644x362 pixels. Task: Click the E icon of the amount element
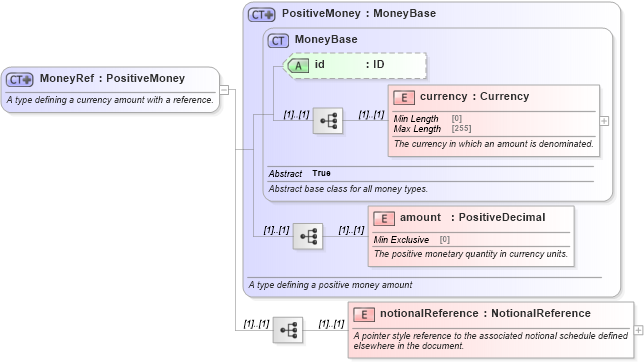click(384, 219)
